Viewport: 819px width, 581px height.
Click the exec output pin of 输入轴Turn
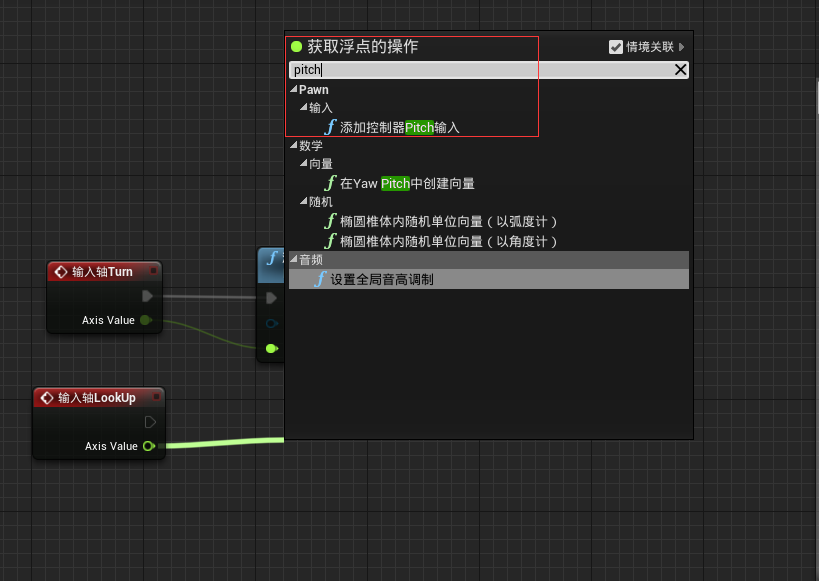[x=147, y=296]
